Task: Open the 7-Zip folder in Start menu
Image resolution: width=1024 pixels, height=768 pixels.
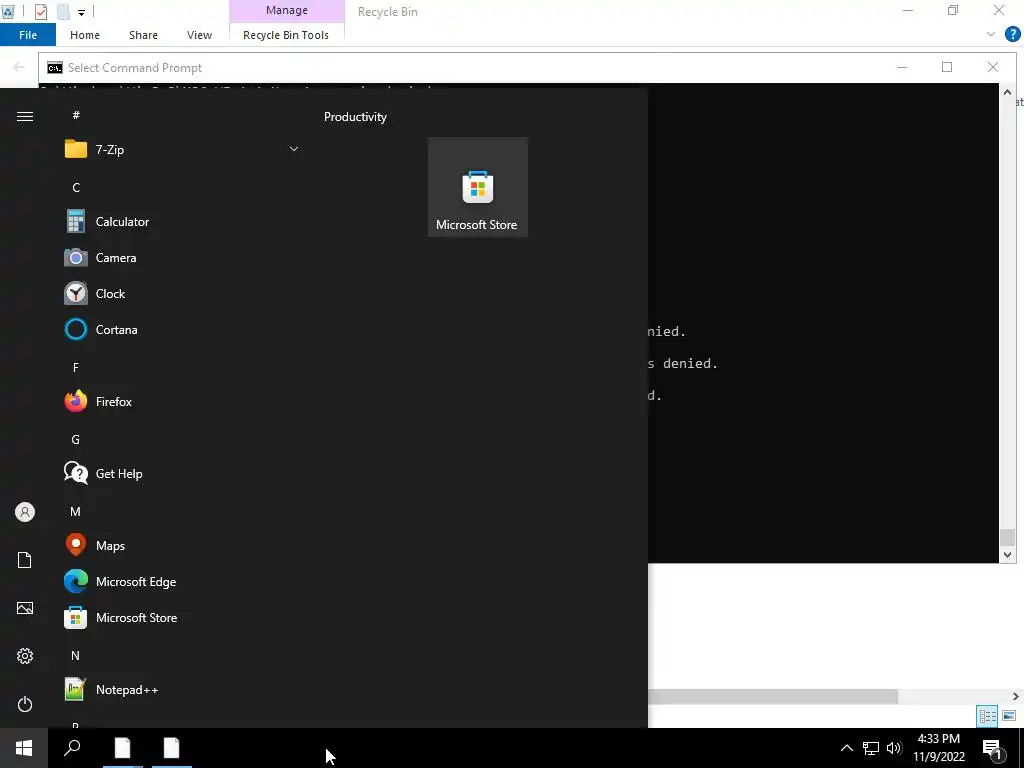Action: [x=183, y=150]
